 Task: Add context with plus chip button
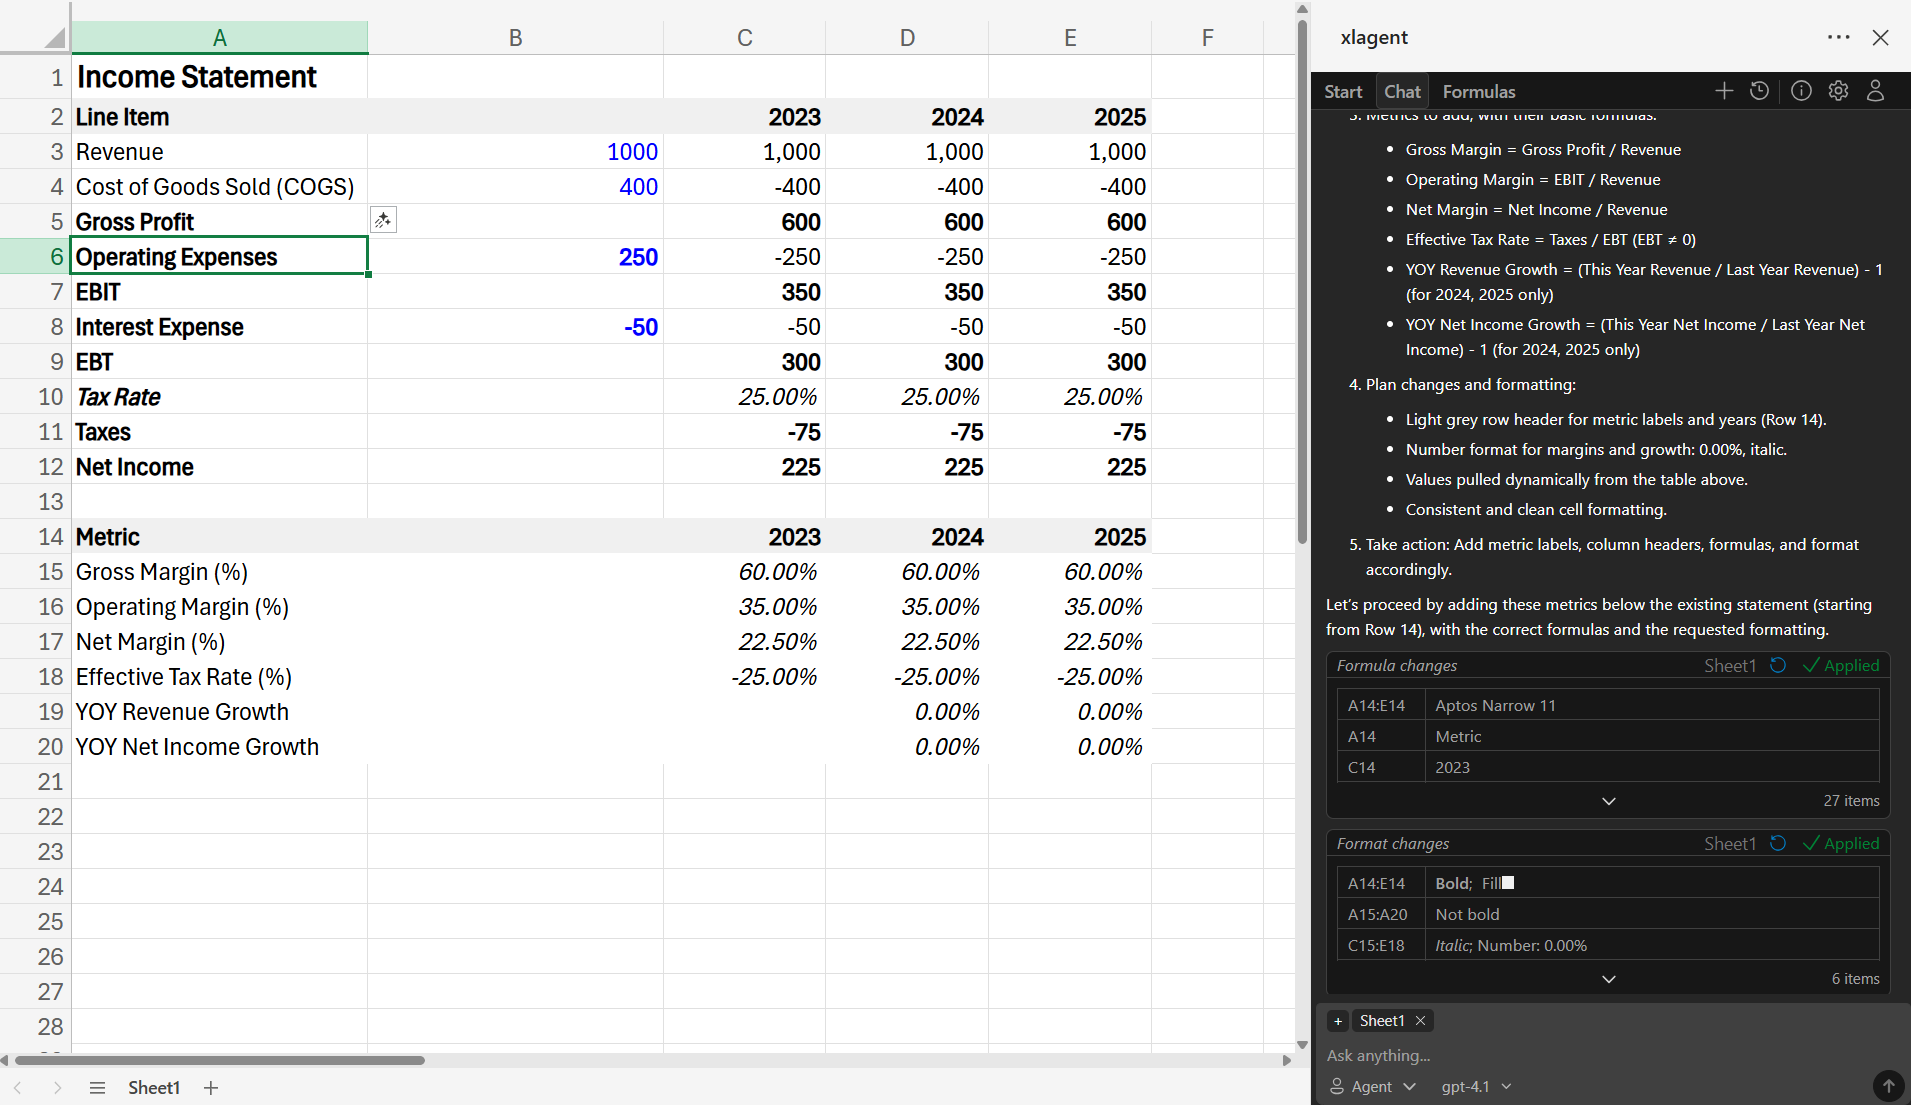1338,1021
